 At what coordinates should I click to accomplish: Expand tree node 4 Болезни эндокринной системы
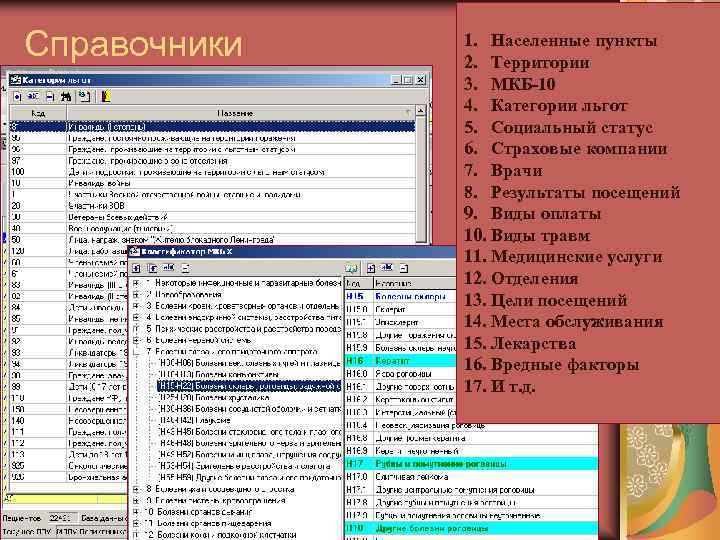point(136,318)
